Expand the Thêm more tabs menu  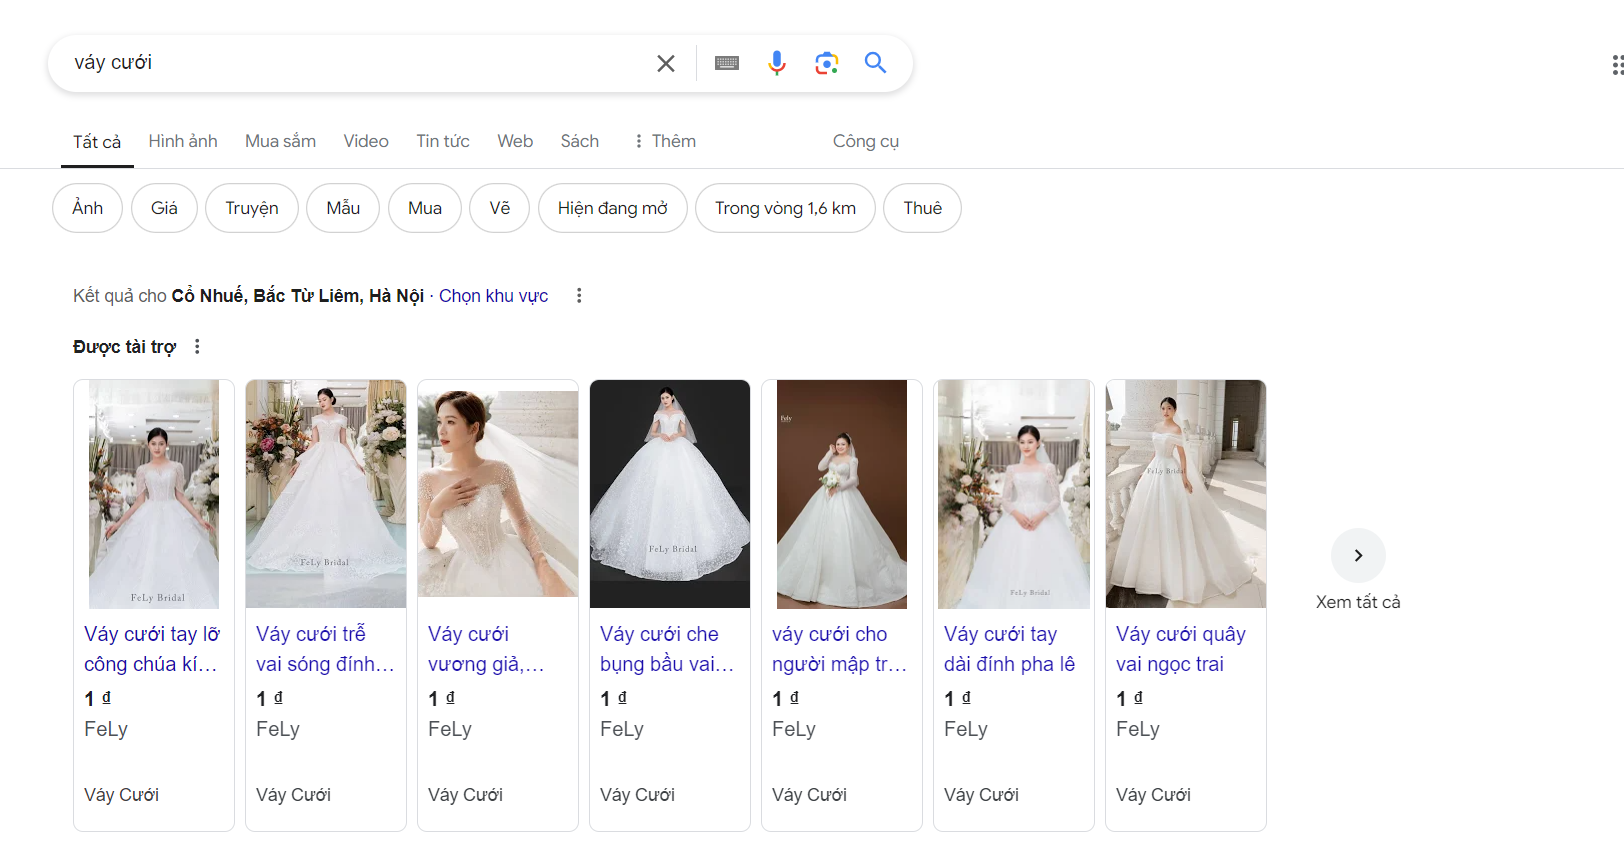pyautogui.click(x=665, y=141)
